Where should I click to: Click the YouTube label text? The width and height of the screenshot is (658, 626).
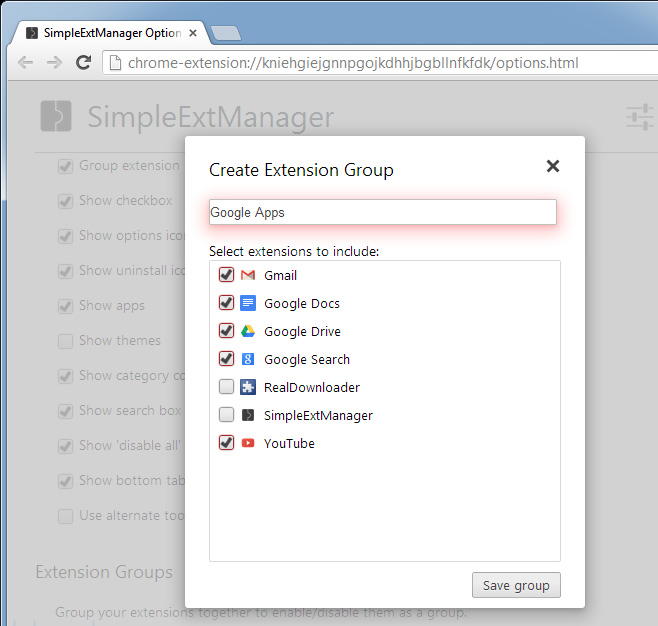289,443
